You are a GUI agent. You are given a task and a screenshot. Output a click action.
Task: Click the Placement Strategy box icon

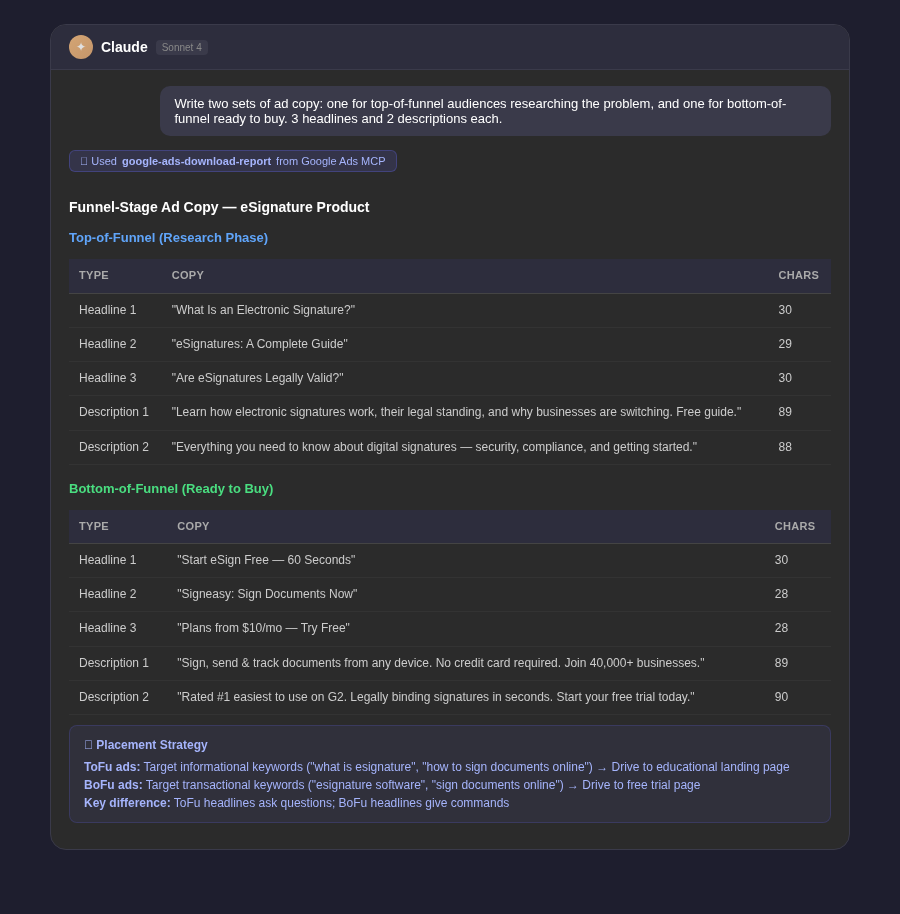point(89,745)
